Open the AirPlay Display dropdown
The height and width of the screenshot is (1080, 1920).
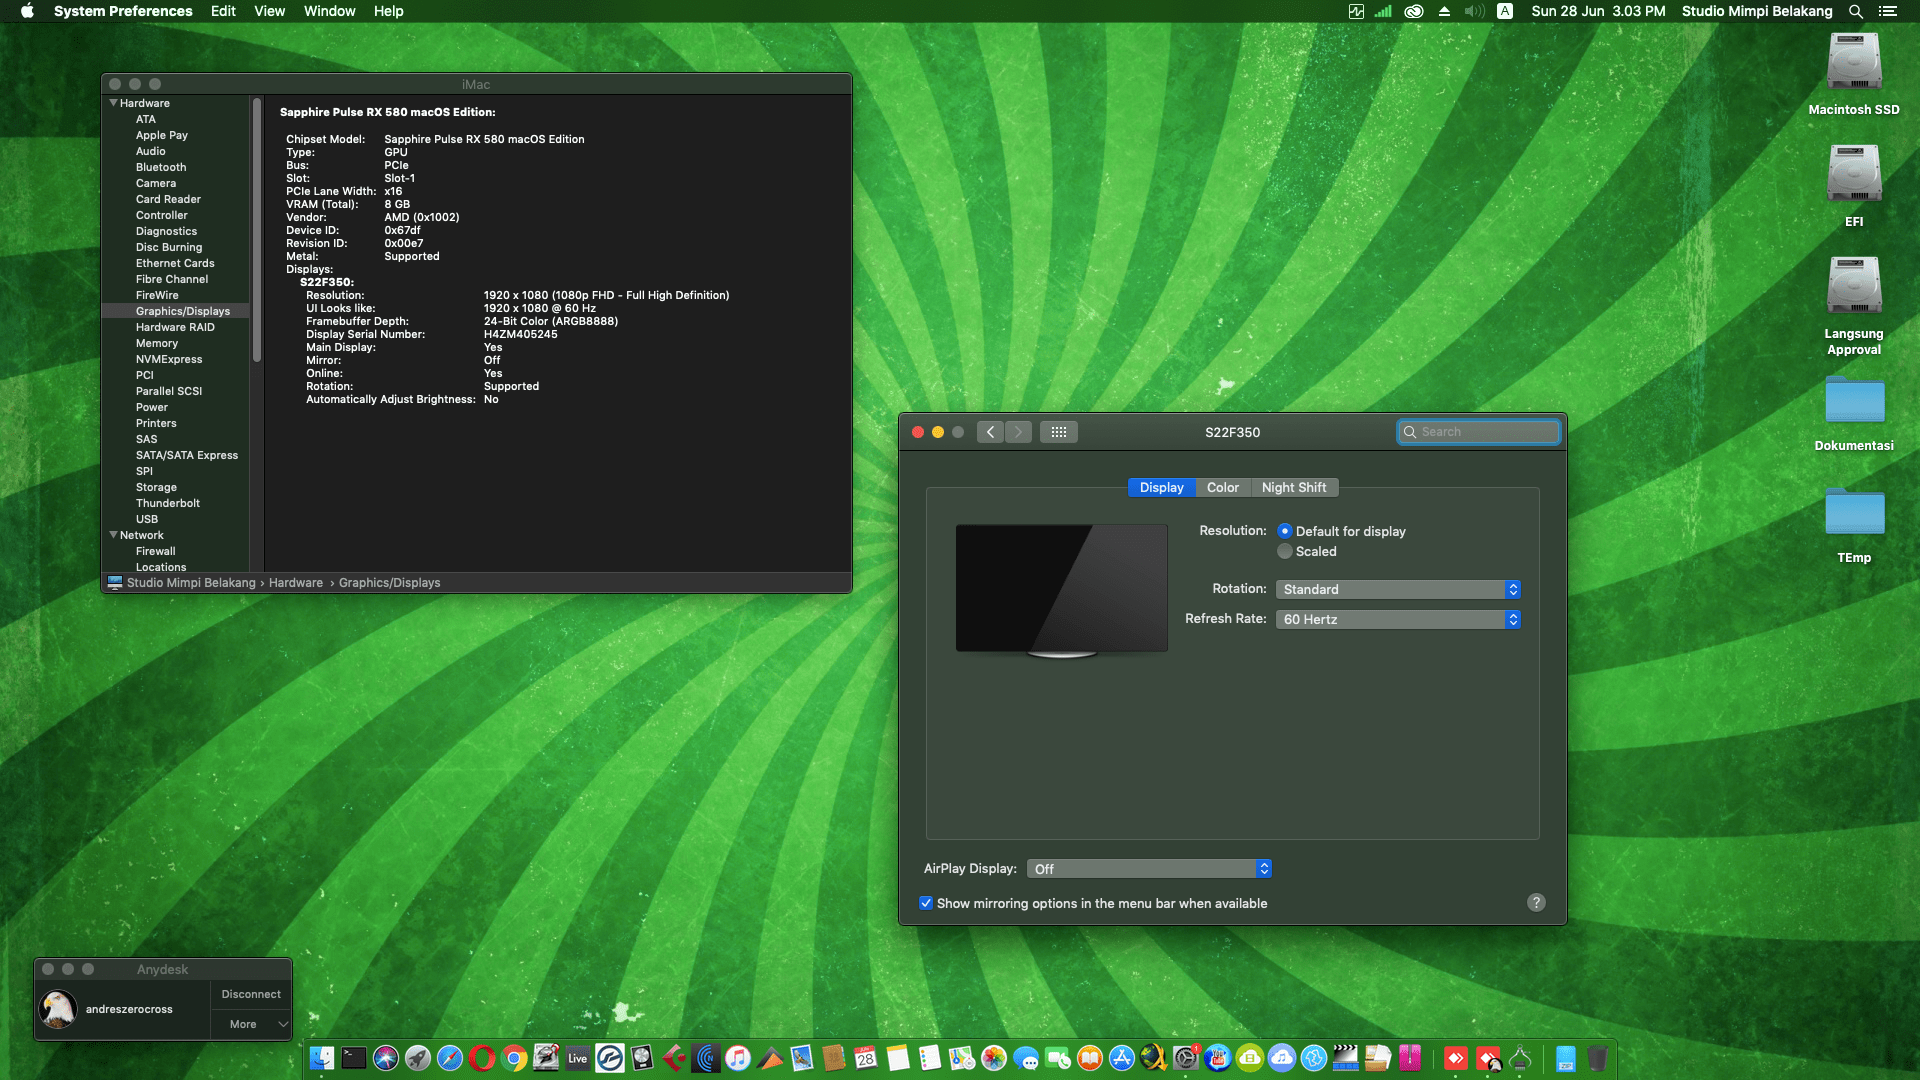1148,869
